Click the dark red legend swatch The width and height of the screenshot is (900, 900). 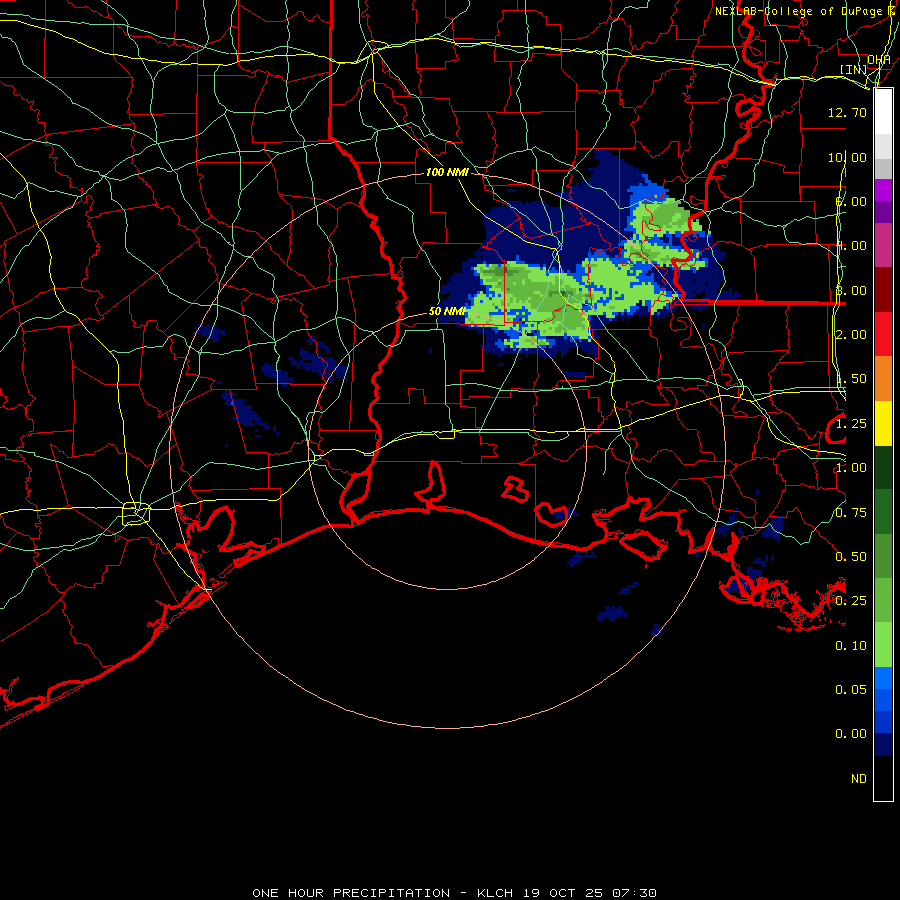(883, 290)
